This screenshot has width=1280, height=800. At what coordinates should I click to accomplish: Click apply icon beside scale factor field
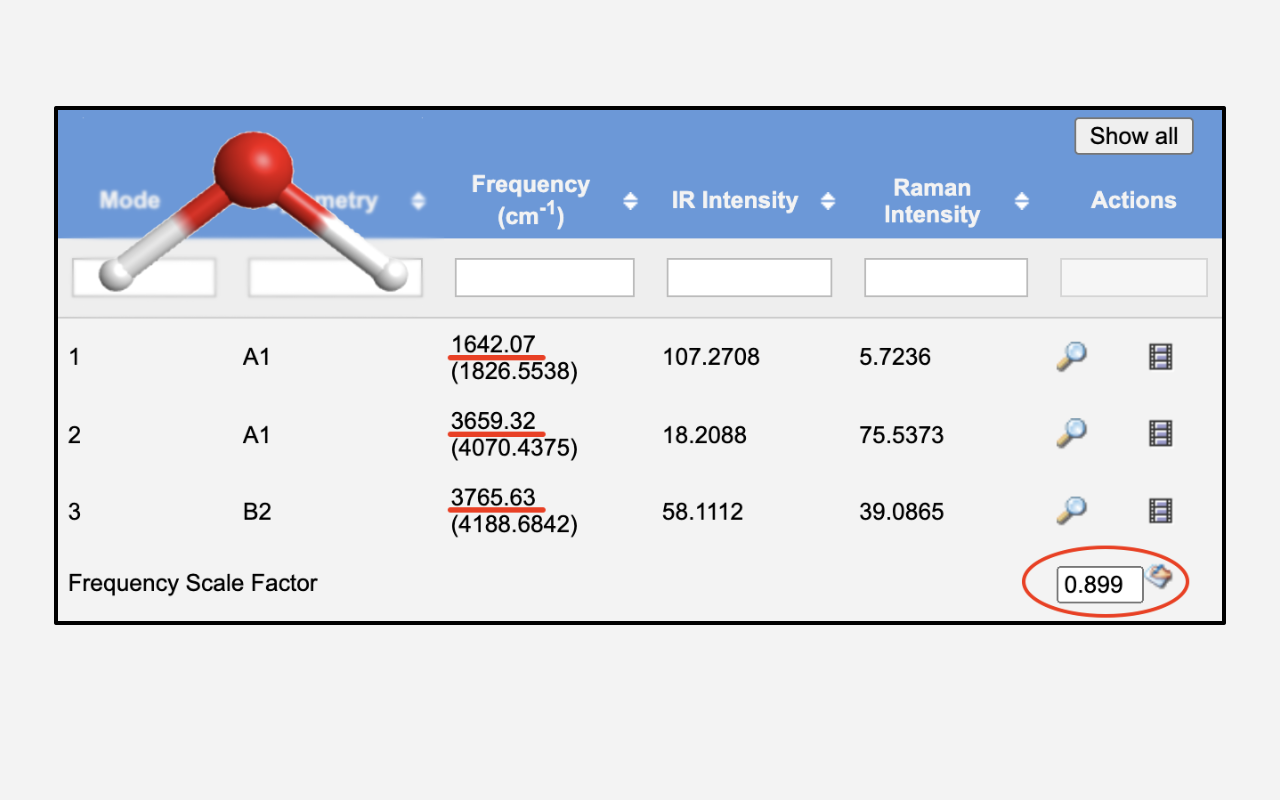pyautogui.click(x=1159, y=576)
